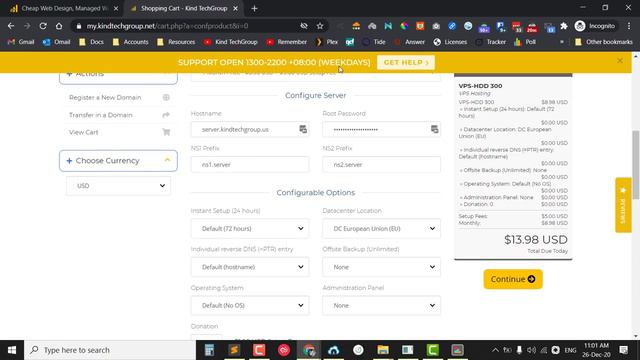Open the Individual reverse DNS dropdown

point(250,267)
